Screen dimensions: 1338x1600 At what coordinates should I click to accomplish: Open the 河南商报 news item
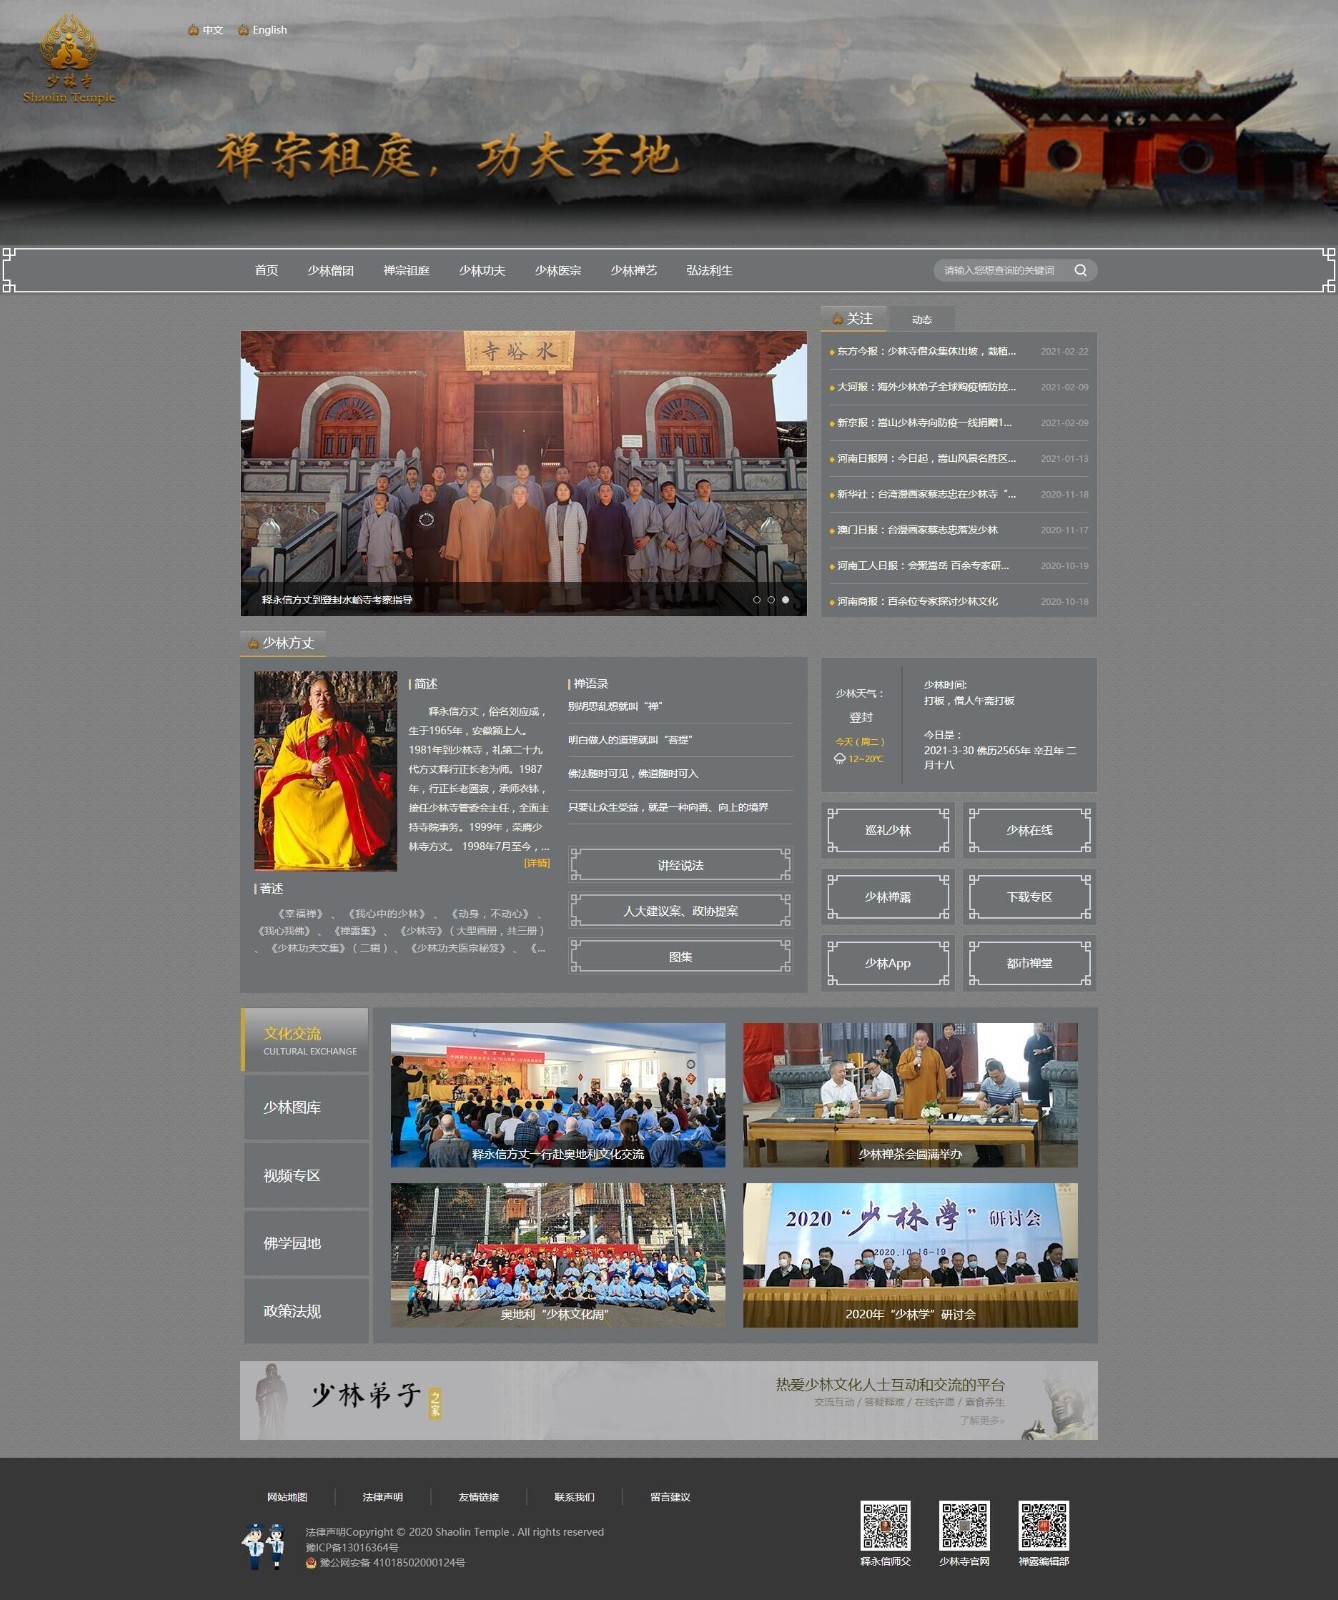(917, 602)
